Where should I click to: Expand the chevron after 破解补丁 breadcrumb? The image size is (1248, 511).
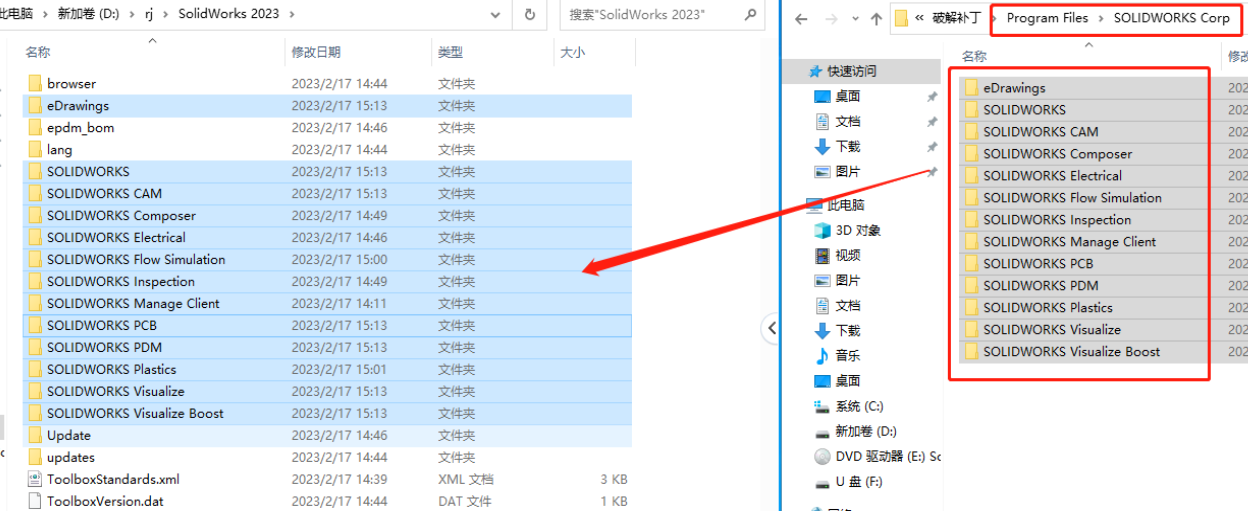pyautogui.click(x=994, y=18)
